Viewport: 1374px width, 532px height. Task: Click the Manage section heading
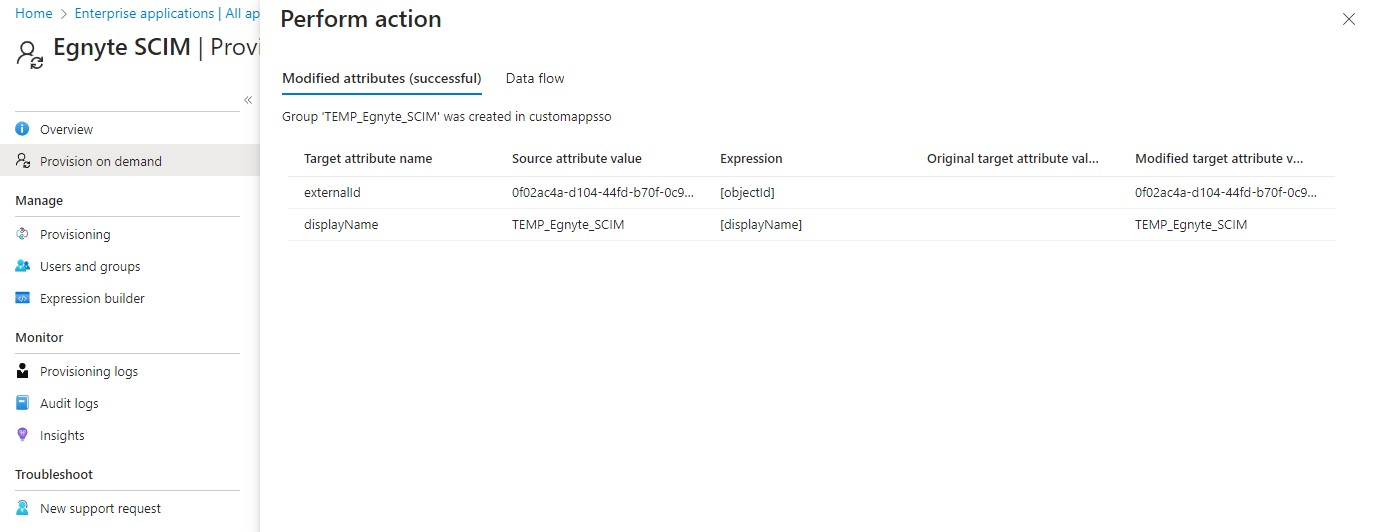[39, 200]
